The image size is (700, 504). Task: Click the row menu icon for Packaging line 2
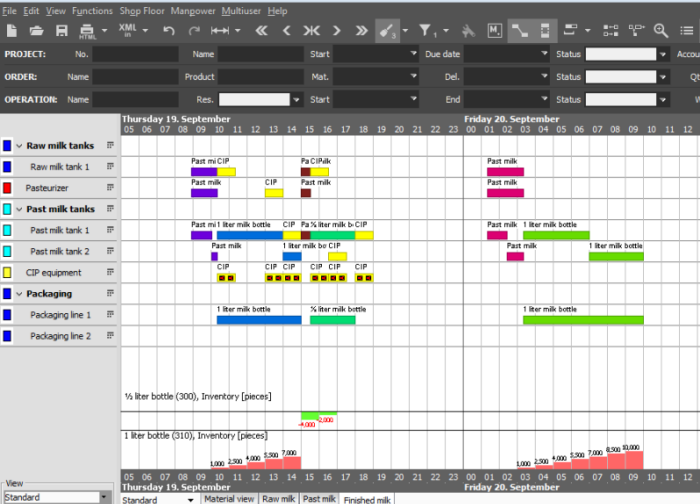click(x=110, y=335)
